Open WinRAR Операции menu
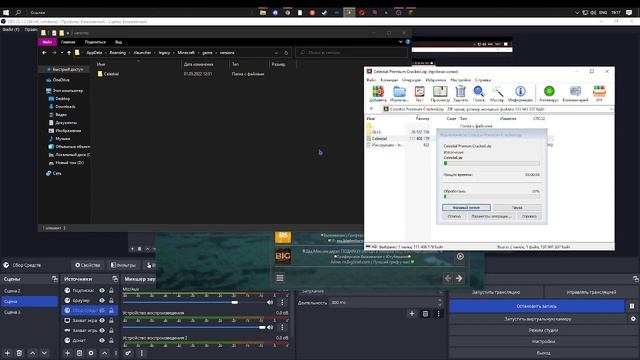 coord(411,80)
